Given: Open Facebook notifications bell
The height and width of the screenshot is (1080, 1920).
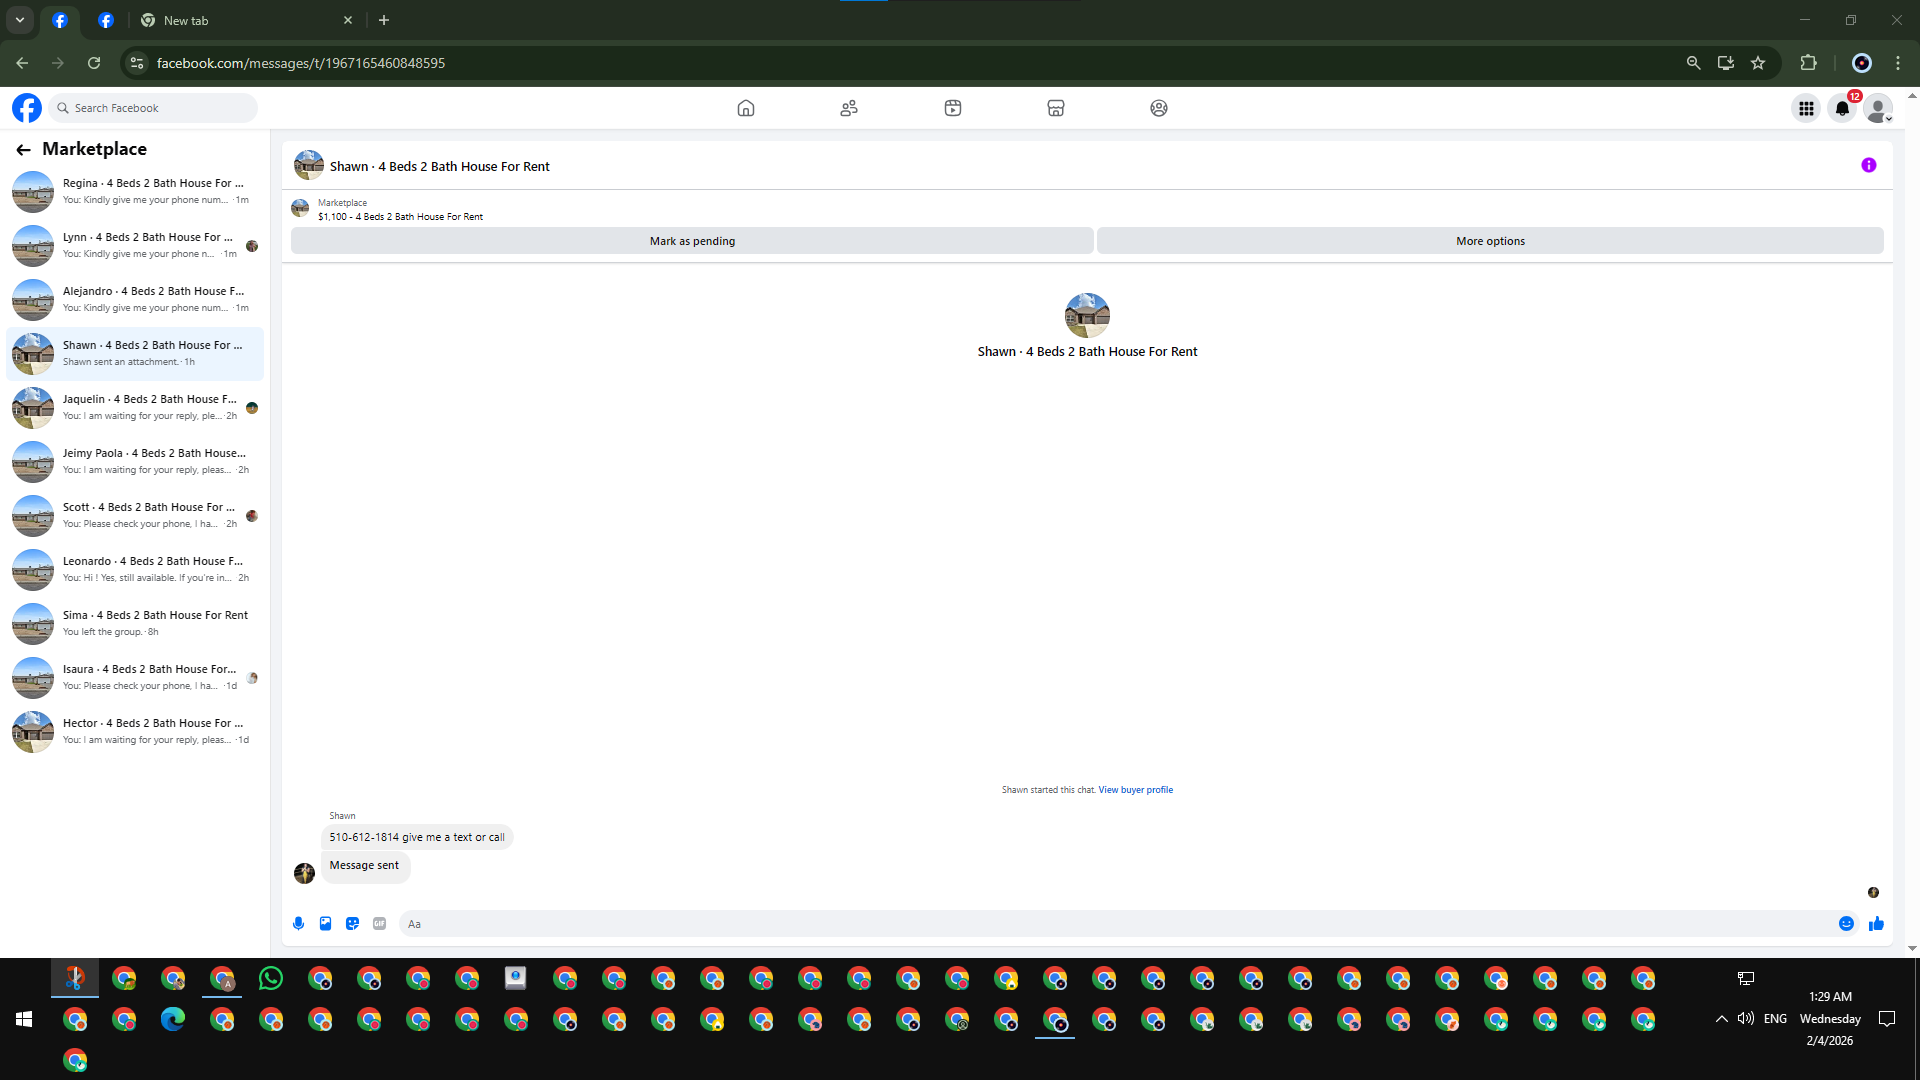Looking at the screenshot, I should tap(1842, 108).
